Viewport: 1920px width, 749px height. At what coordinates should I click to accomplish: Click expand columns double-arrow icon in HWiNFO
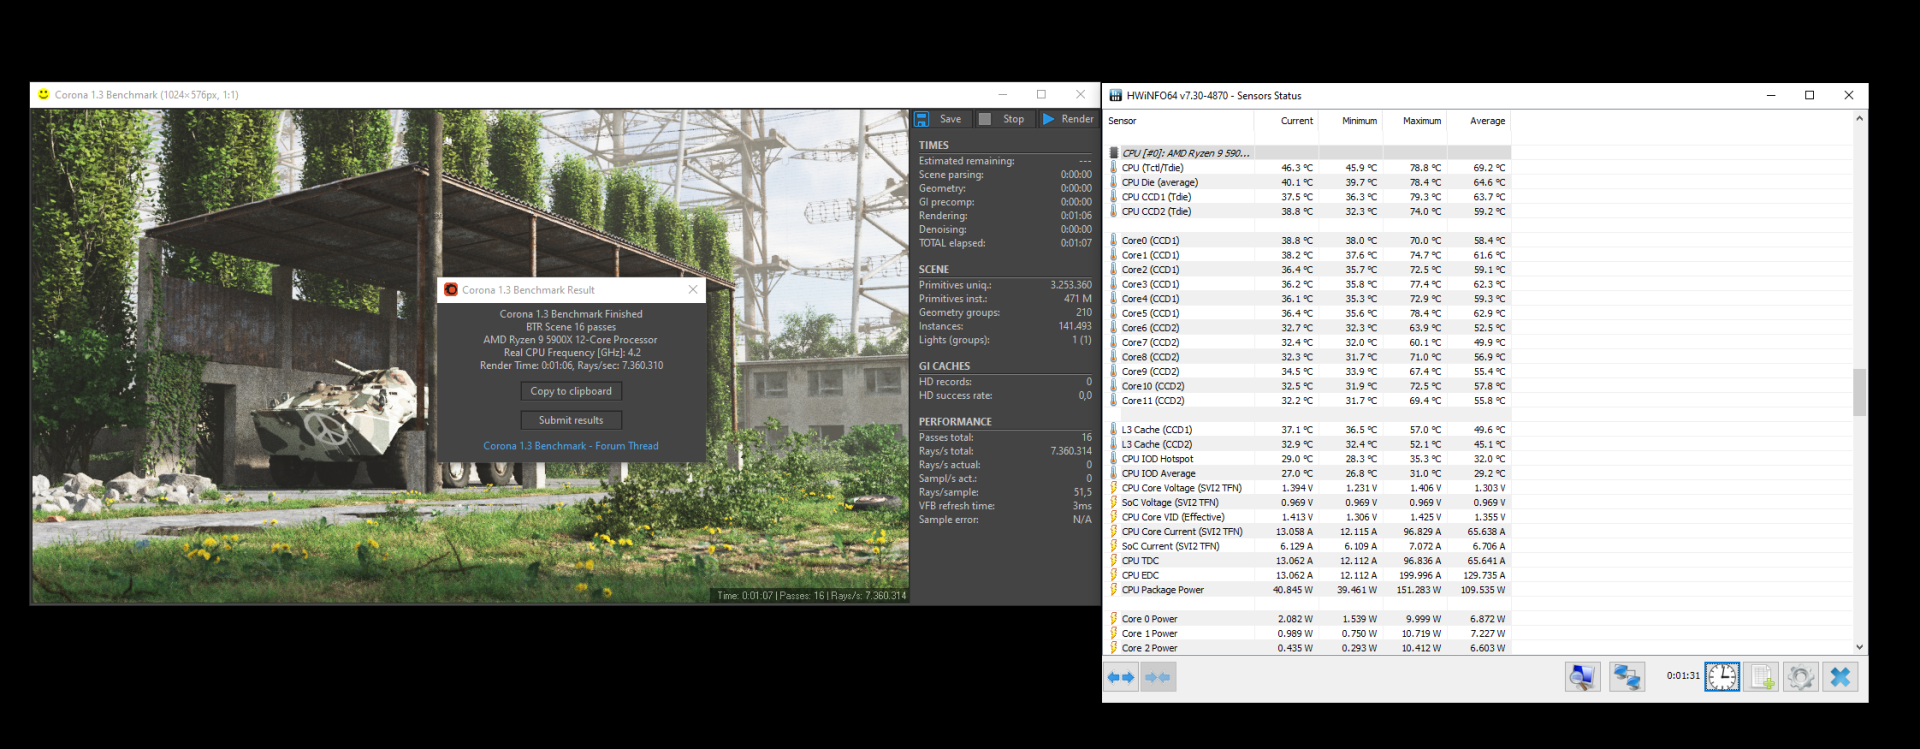(1121, 677)
